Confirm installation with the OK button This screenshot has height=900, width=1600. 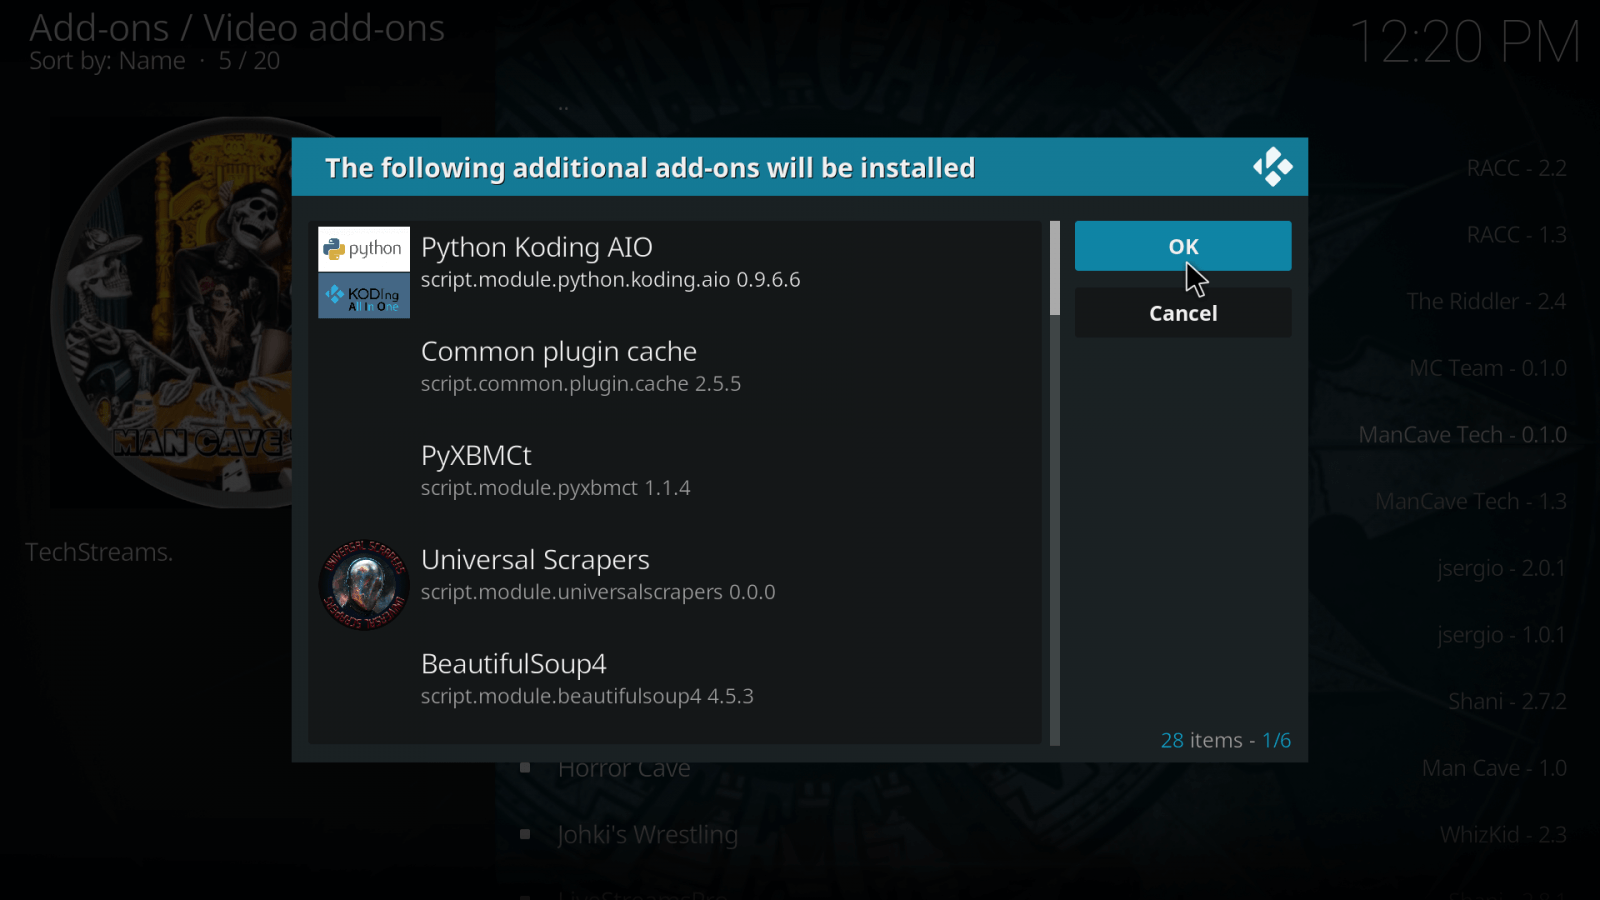pos(1183,246)
